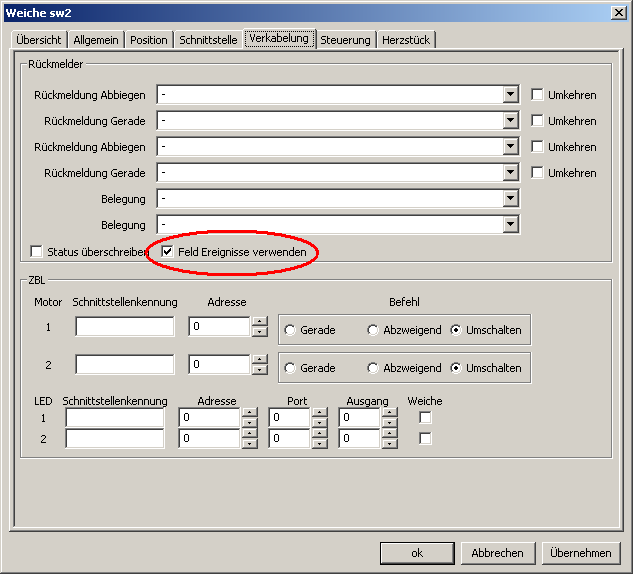Expand first Belegung dropdown list
Viewport: 633px width, 574px height.
511,199
